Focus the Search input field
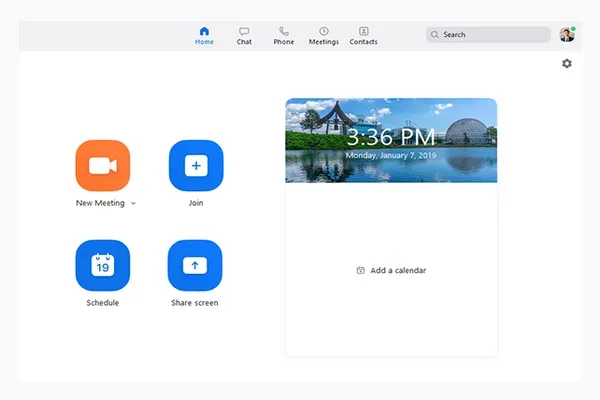600x400 pixels. point(488,35)
